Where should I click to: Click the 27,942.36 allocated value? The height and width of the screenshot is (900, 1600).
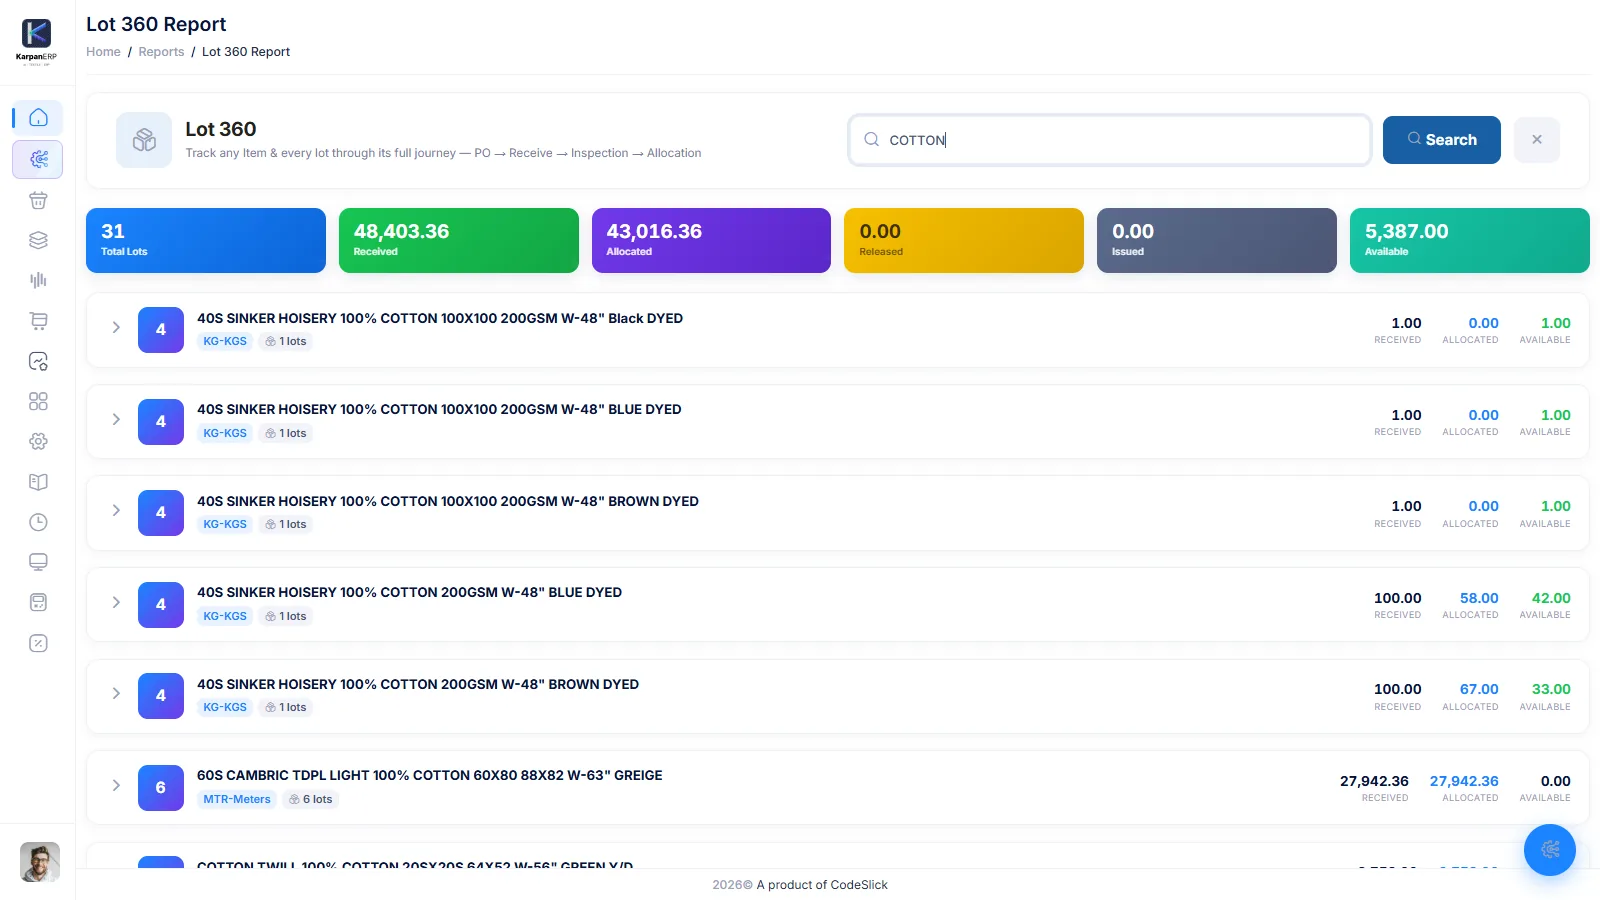tap(1464, 781)
